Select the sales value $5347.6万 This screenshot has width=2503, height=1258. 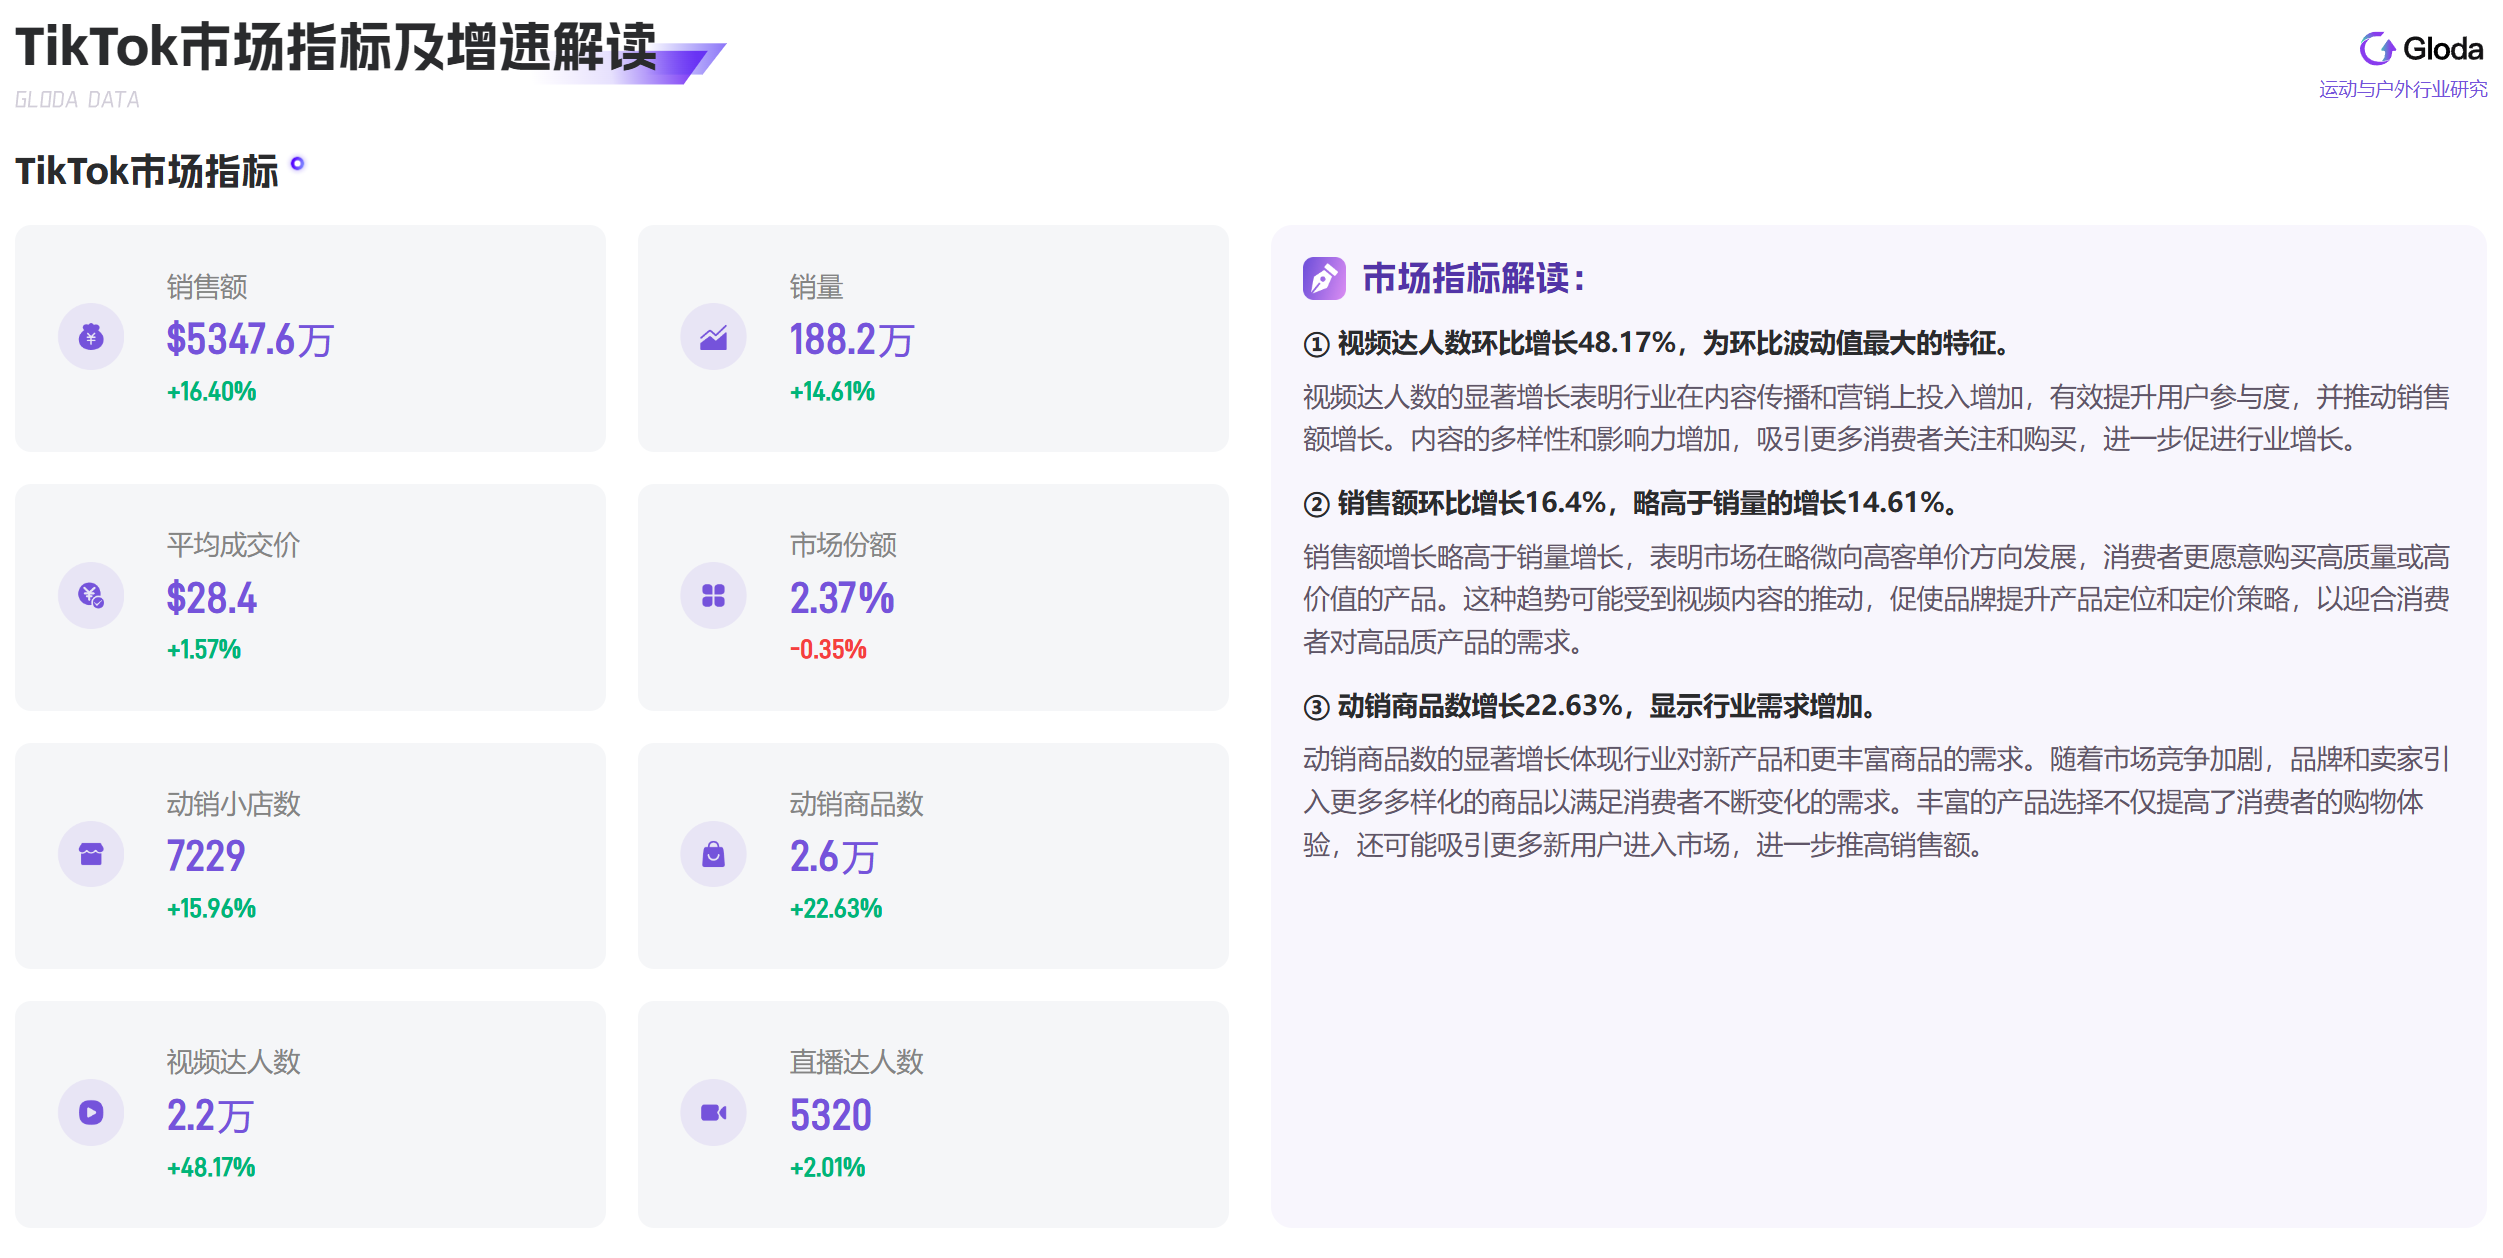(250, 340)
